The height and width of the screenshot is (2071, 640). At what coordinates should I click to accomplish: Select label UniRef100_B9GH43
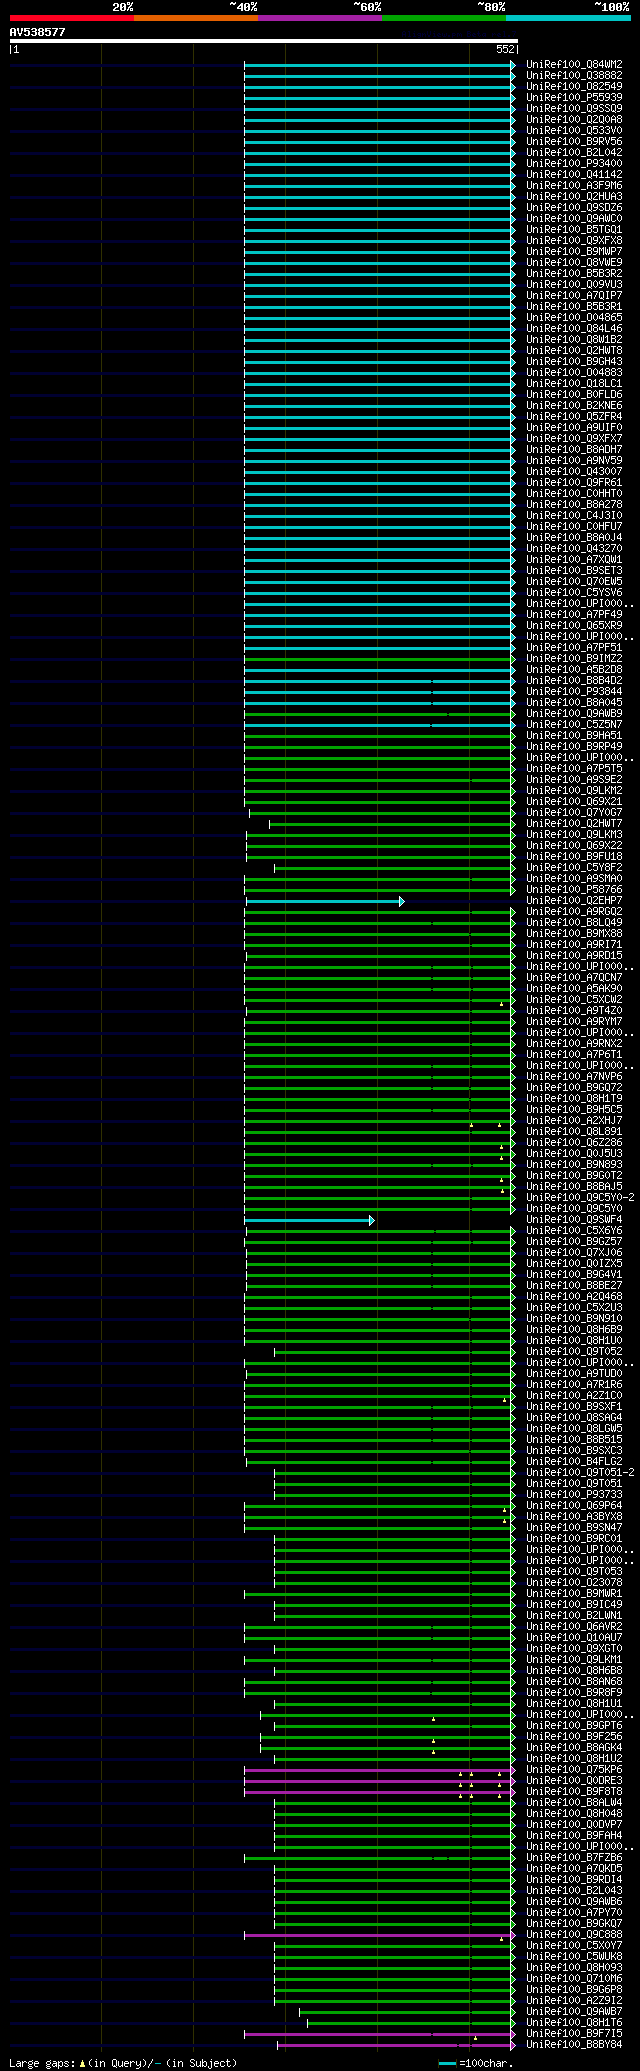[574, 362]
